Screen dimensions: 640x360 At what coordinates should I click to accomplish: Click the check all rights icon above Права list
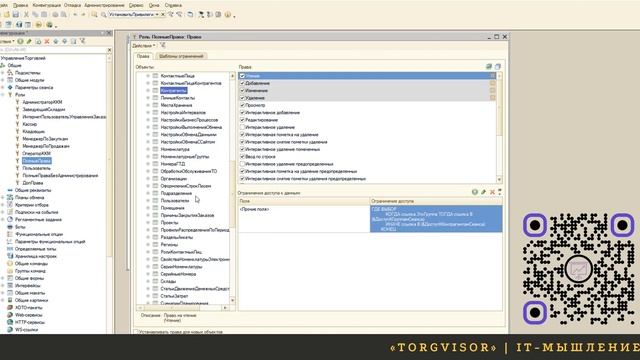pyautogui.click(x=489, y=67)
